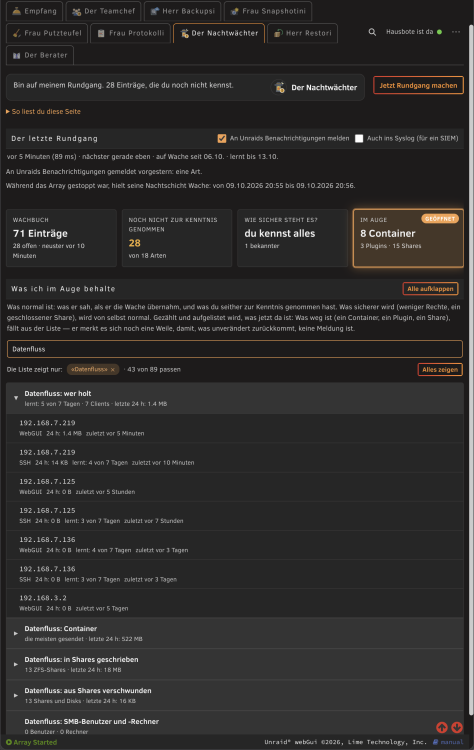
Task: Focus the Datenfluss filter input field
Action: click(x=235, y=349)
